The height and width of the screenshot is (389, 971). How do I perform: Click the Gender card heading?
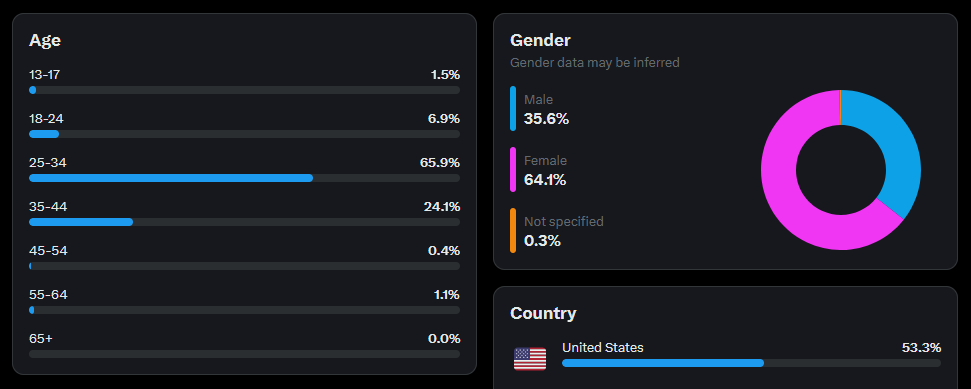(x=540, y=40)
